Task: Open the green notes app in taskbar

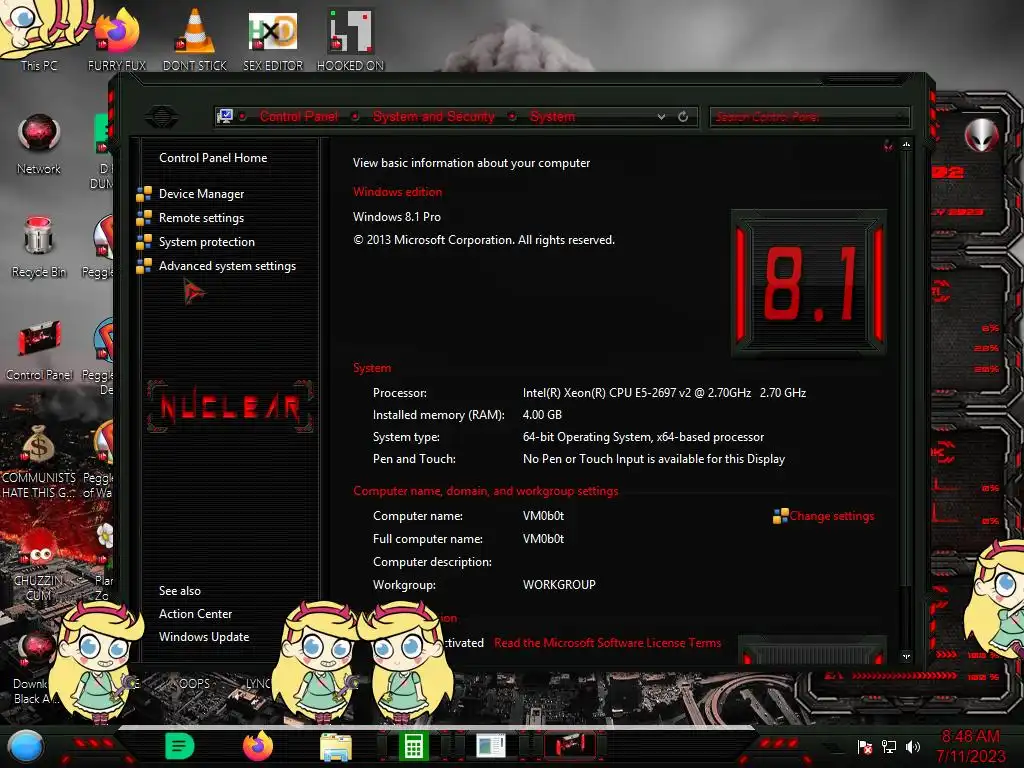Action: [x=180, y=746]
